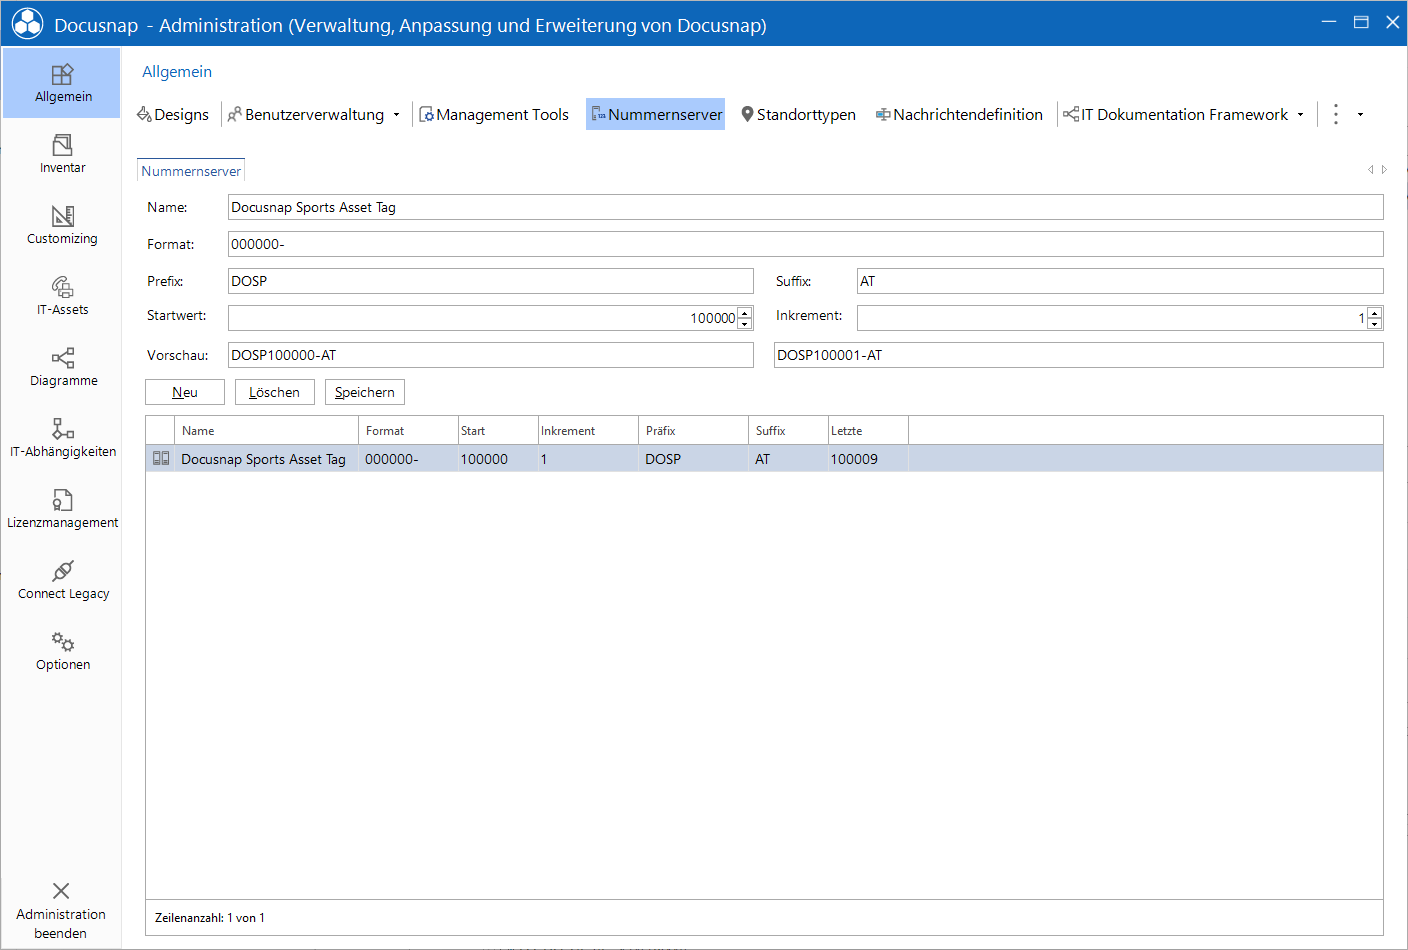
Task: Open Designs from the toolbar
Action: pos(173,114)
